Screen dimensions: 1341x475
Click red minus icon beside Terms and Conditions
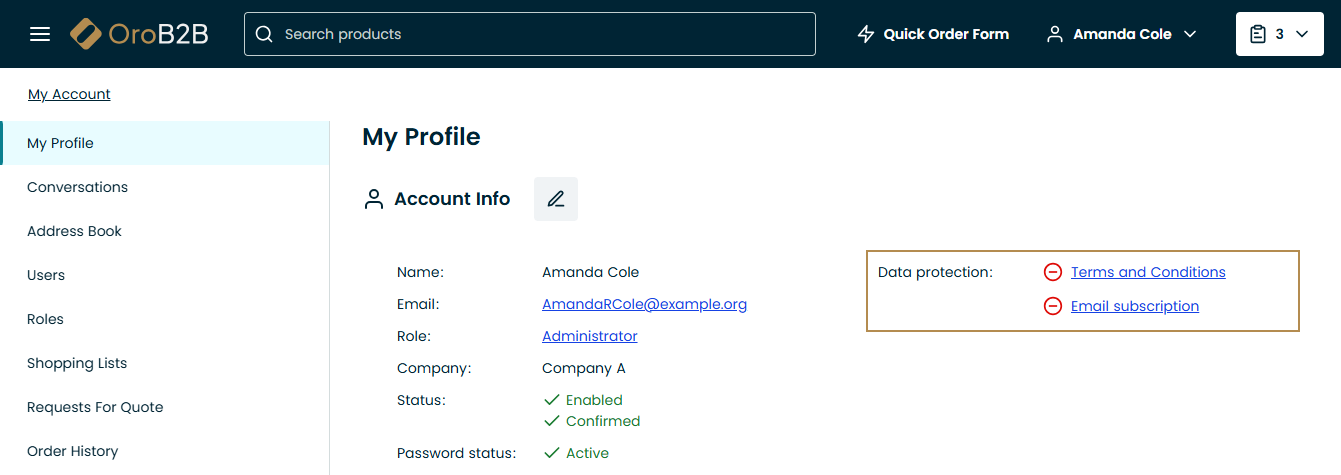click(x=1053, y=272)
